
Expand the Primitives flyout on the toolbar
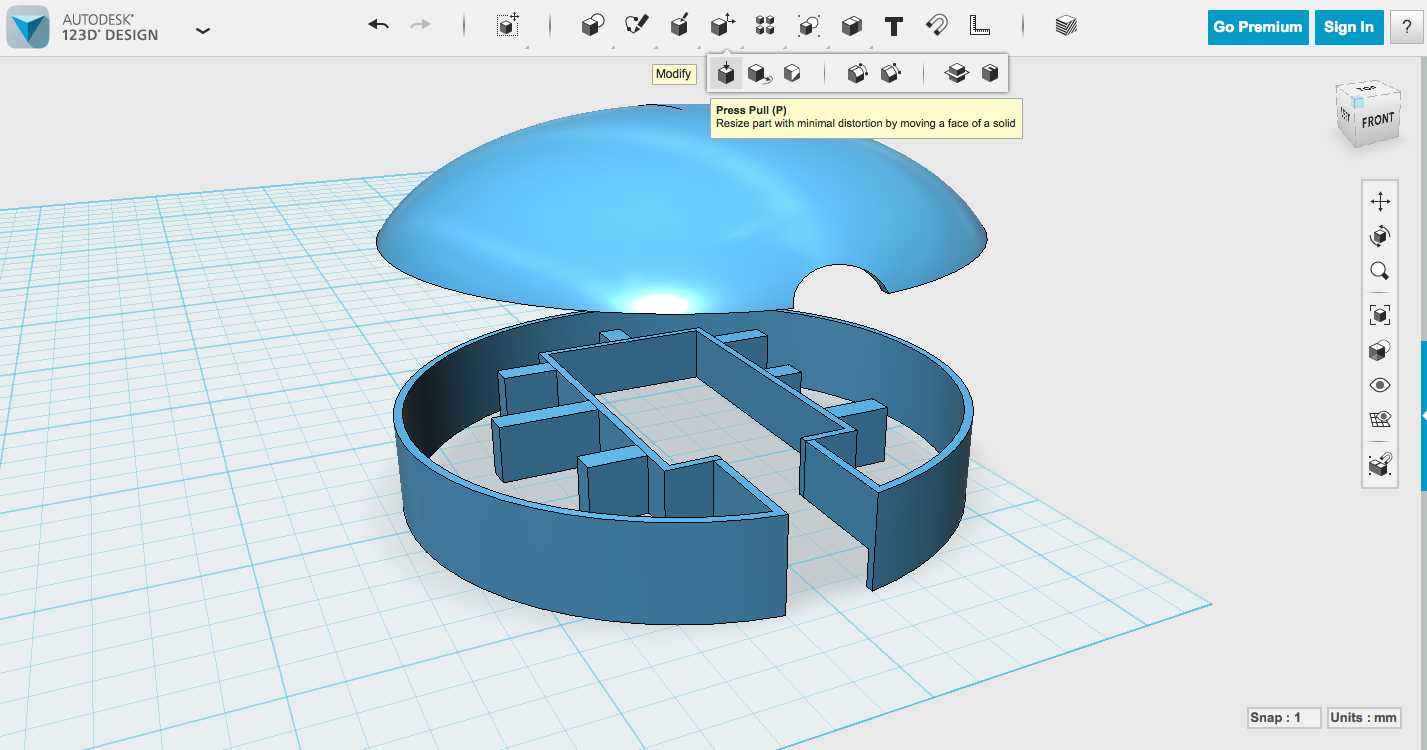click(x=592, y=27)
